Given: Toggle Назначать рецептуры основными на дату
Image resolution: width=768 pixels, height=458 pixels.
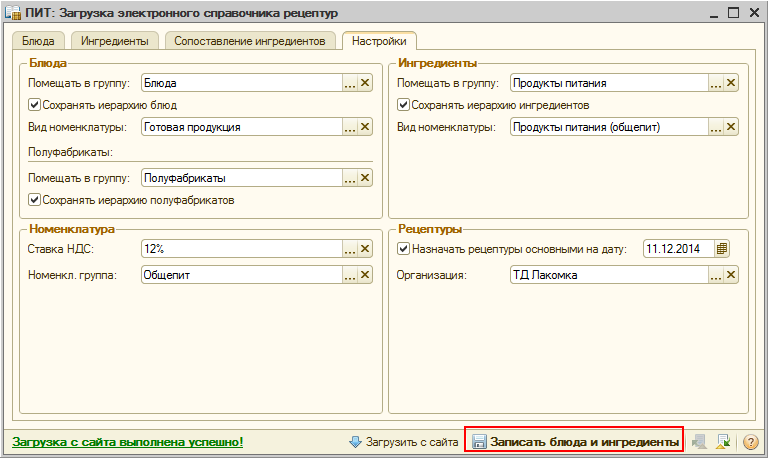Looking at the screenshot, I should [x=404, y=249].
